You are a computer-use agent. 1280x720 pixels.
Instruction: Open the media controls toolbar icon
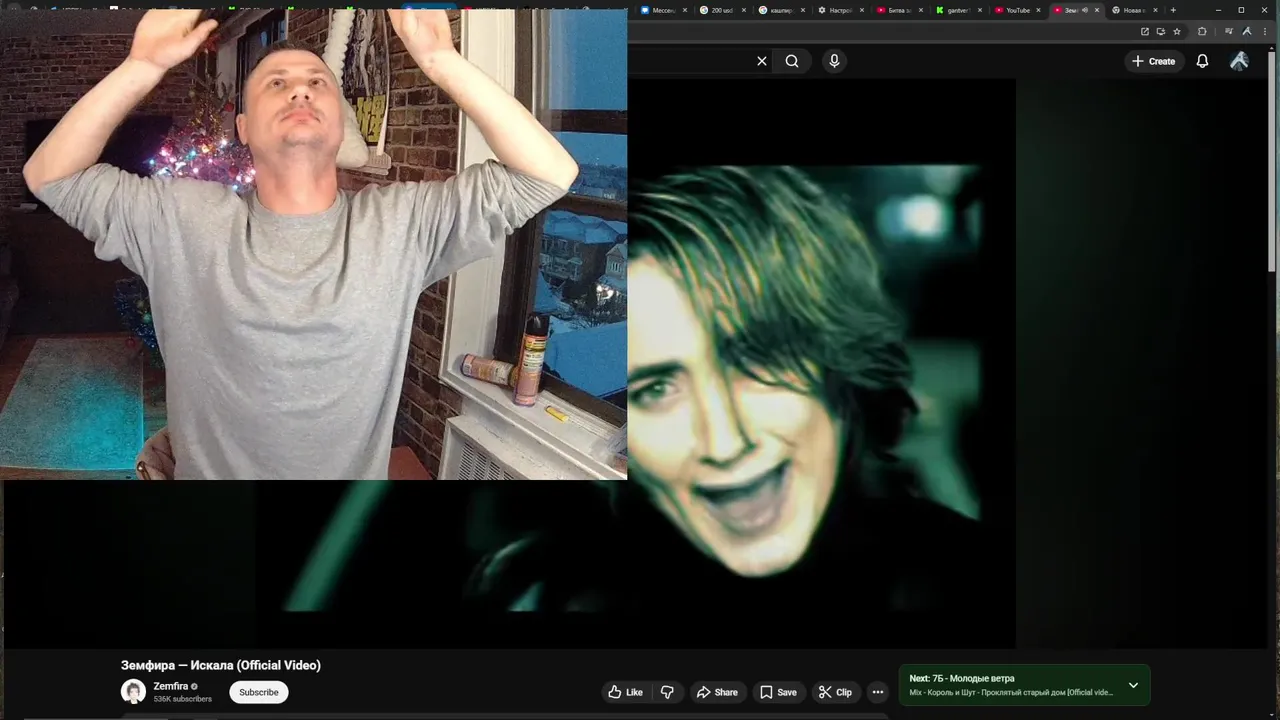click(x=1229, y=31)
